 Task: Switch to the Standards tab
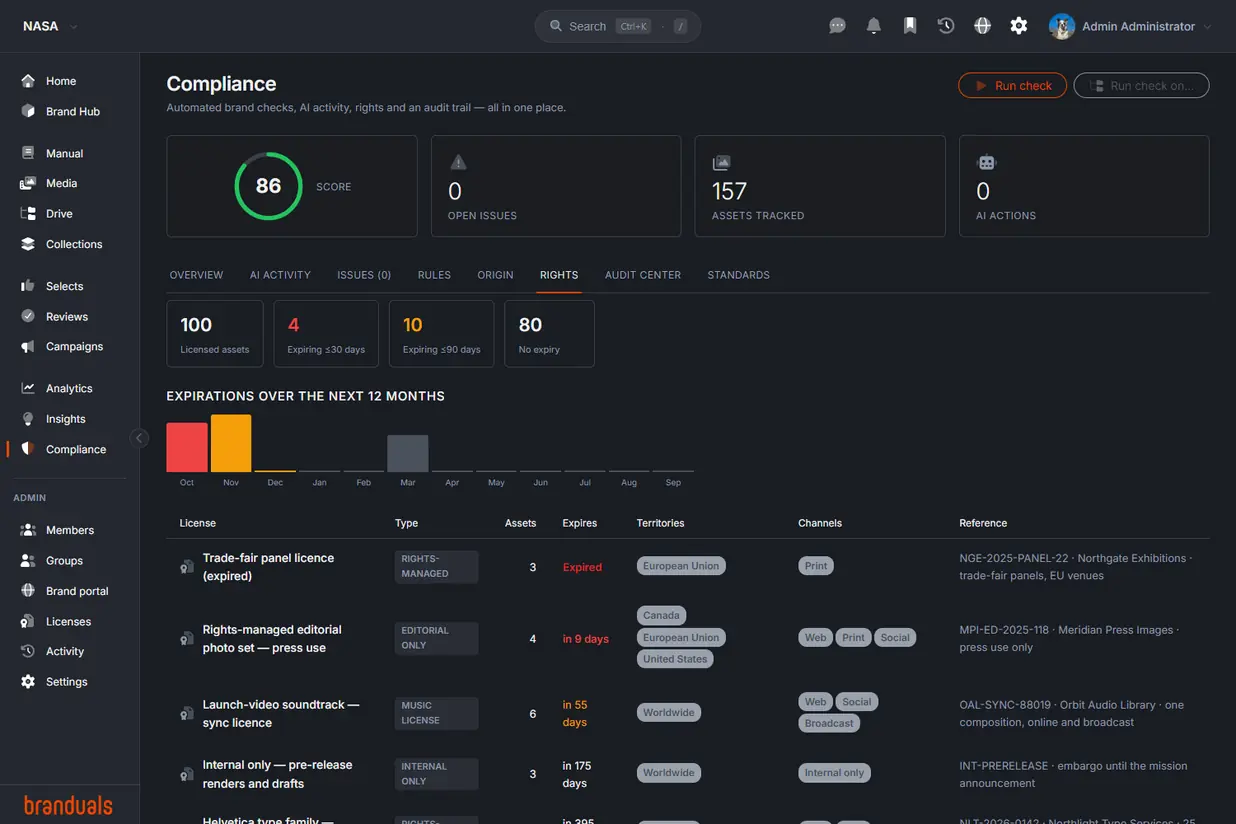(x=738, y=275)
